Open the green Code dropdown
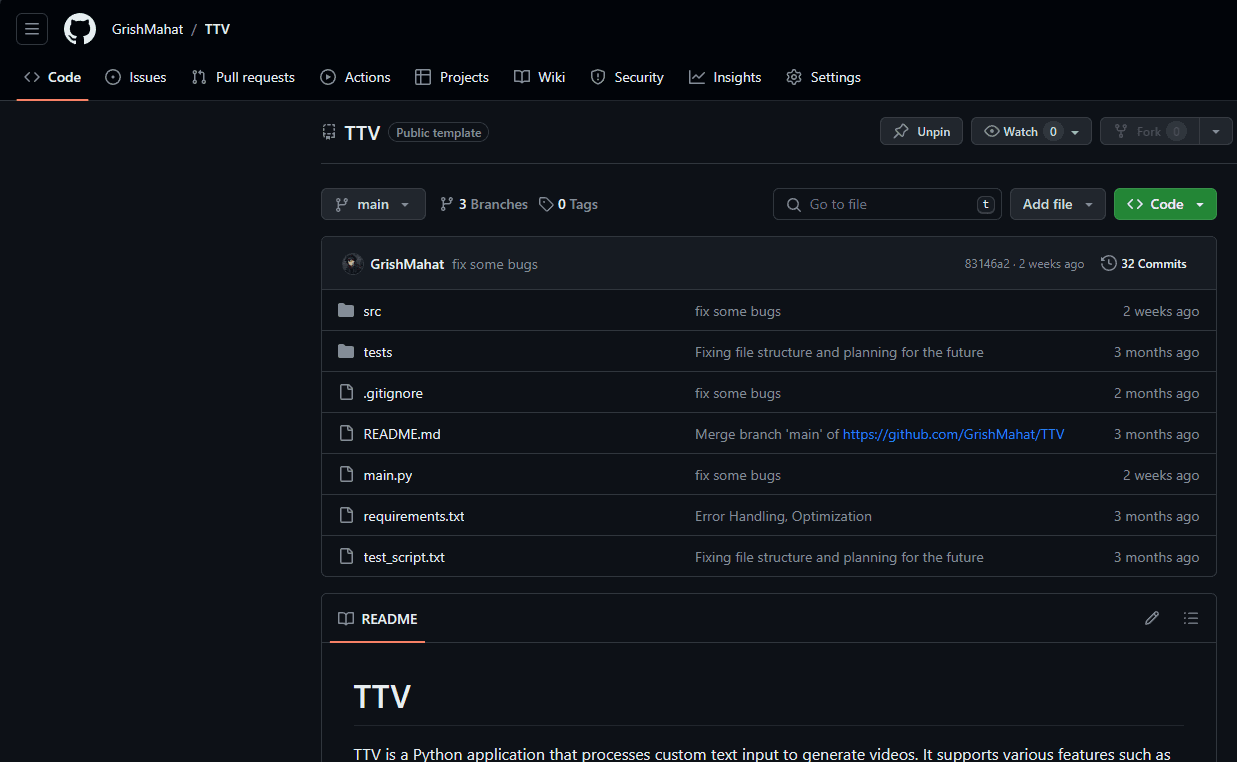 (x=1165, y=204)
